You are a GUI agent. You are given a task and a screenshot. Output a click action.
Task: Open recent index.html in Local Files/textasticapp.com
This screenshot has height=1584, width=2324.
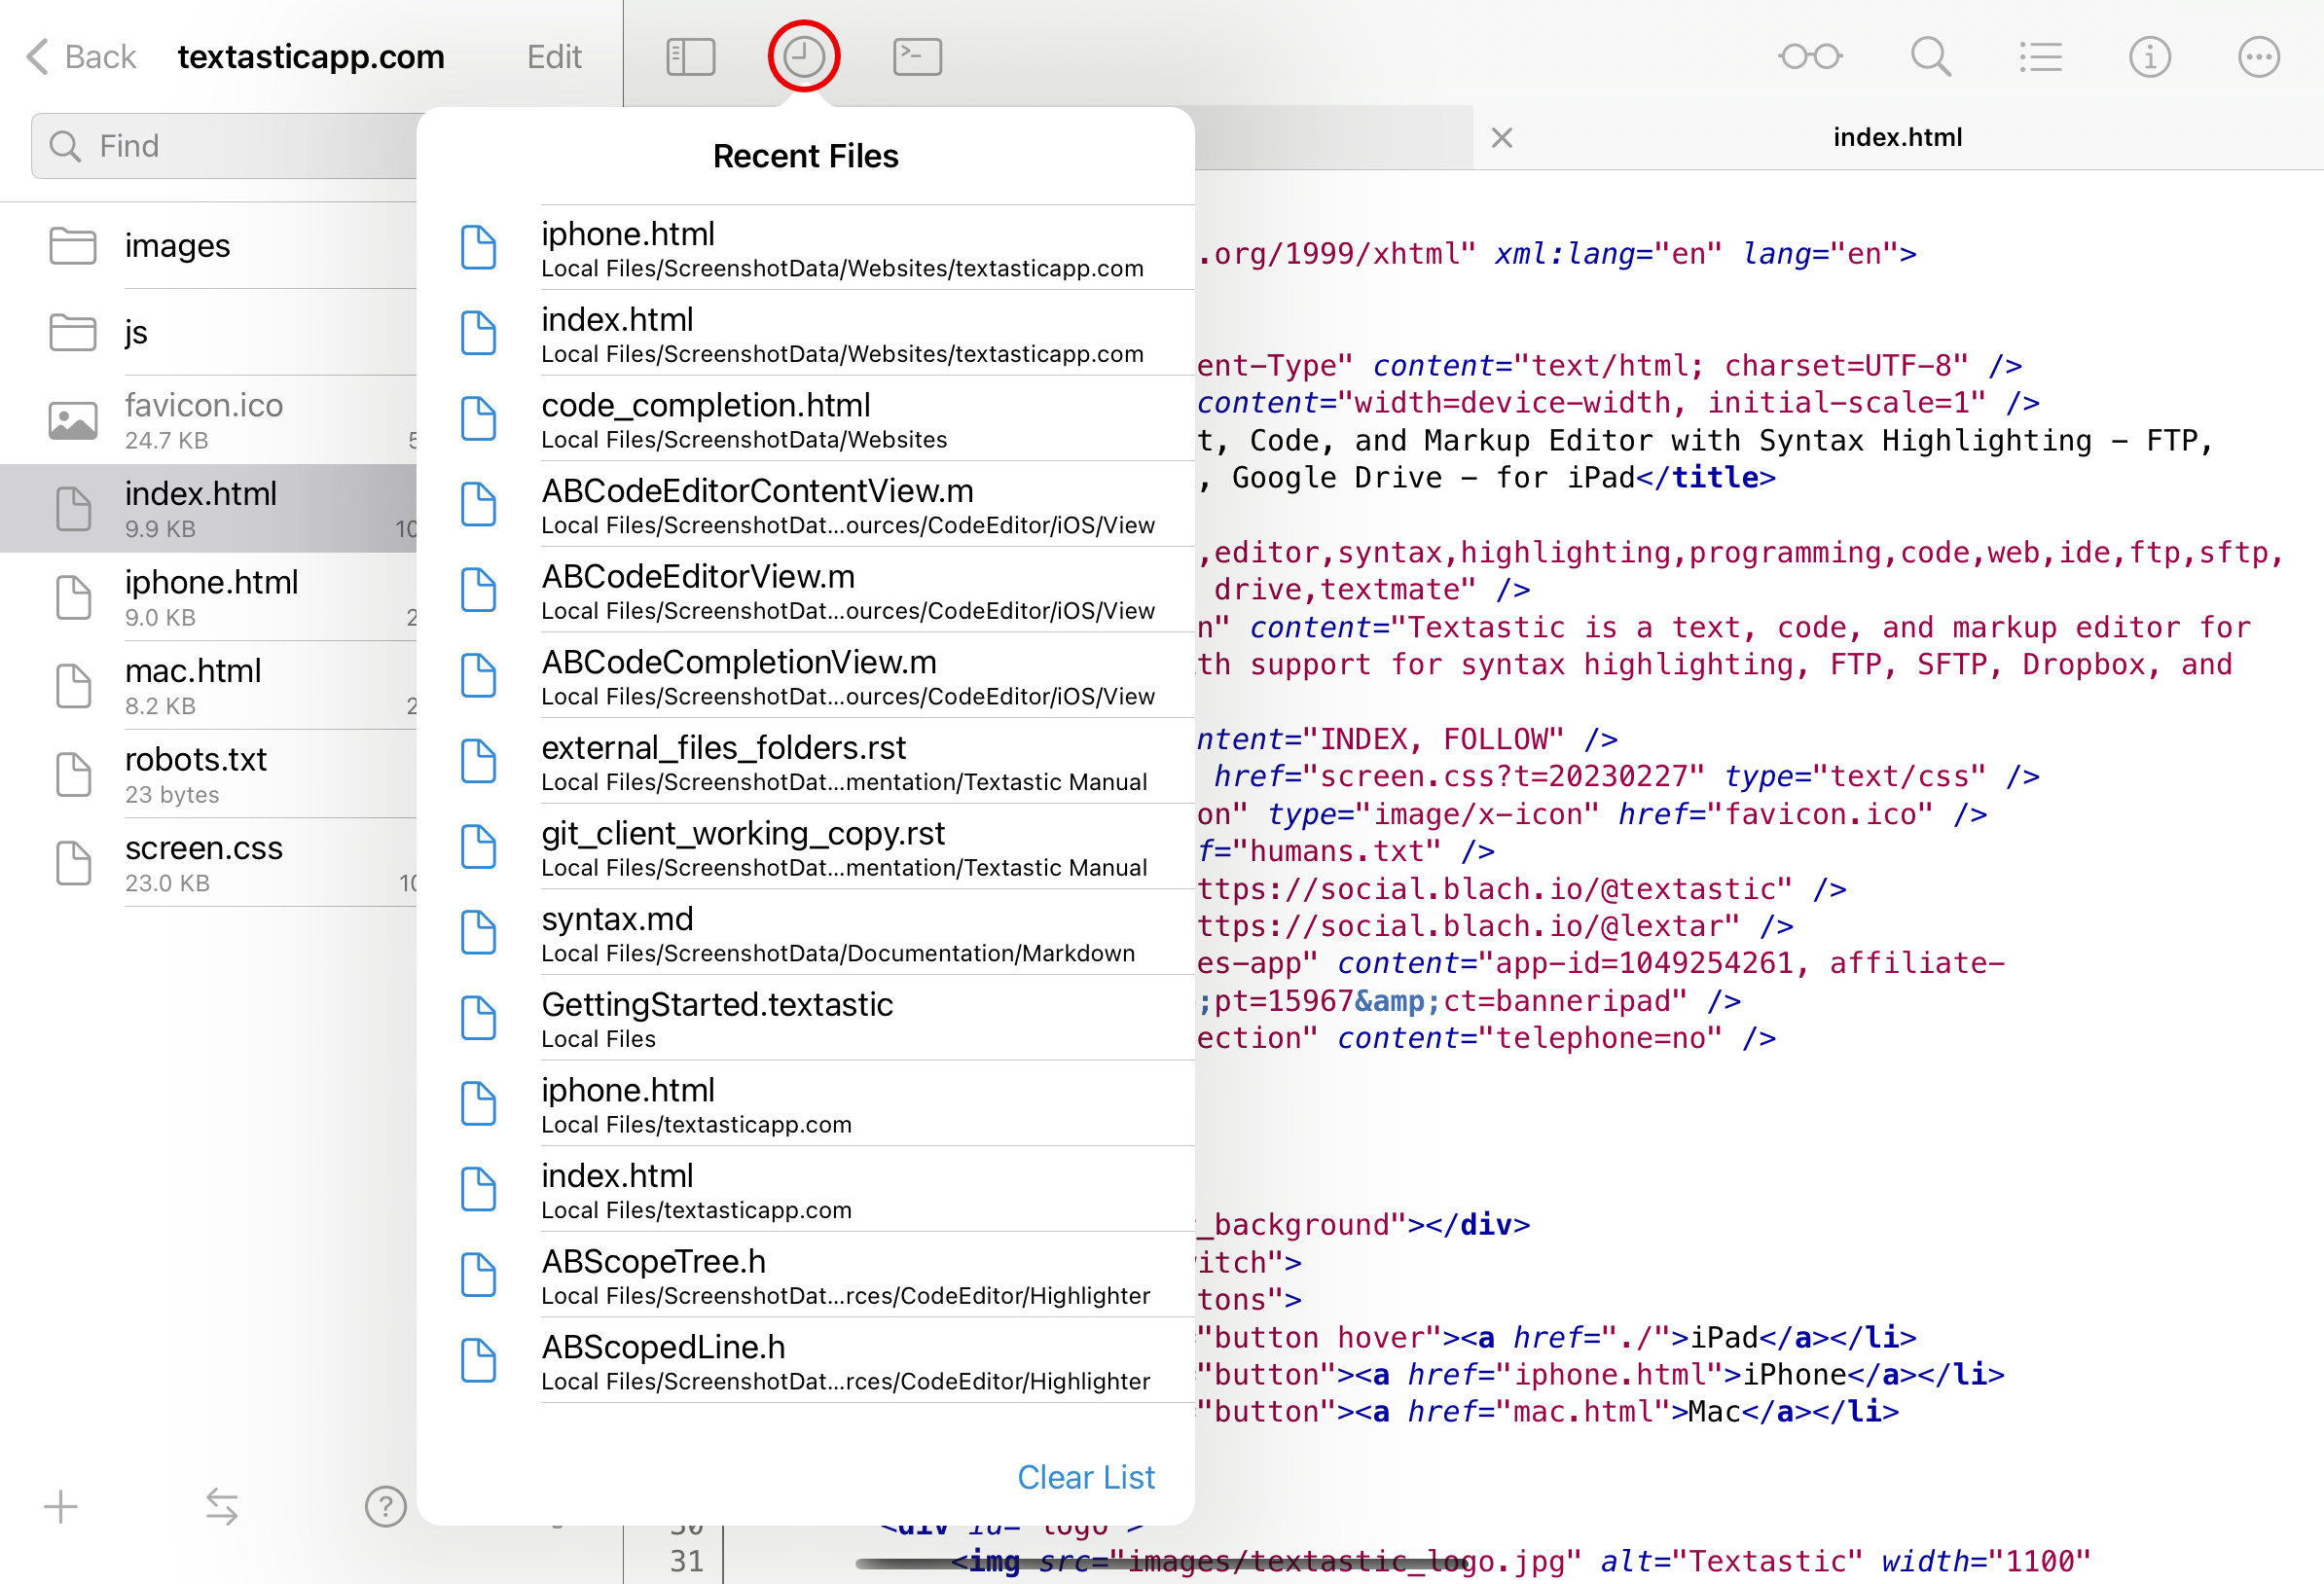(806, 1189)
